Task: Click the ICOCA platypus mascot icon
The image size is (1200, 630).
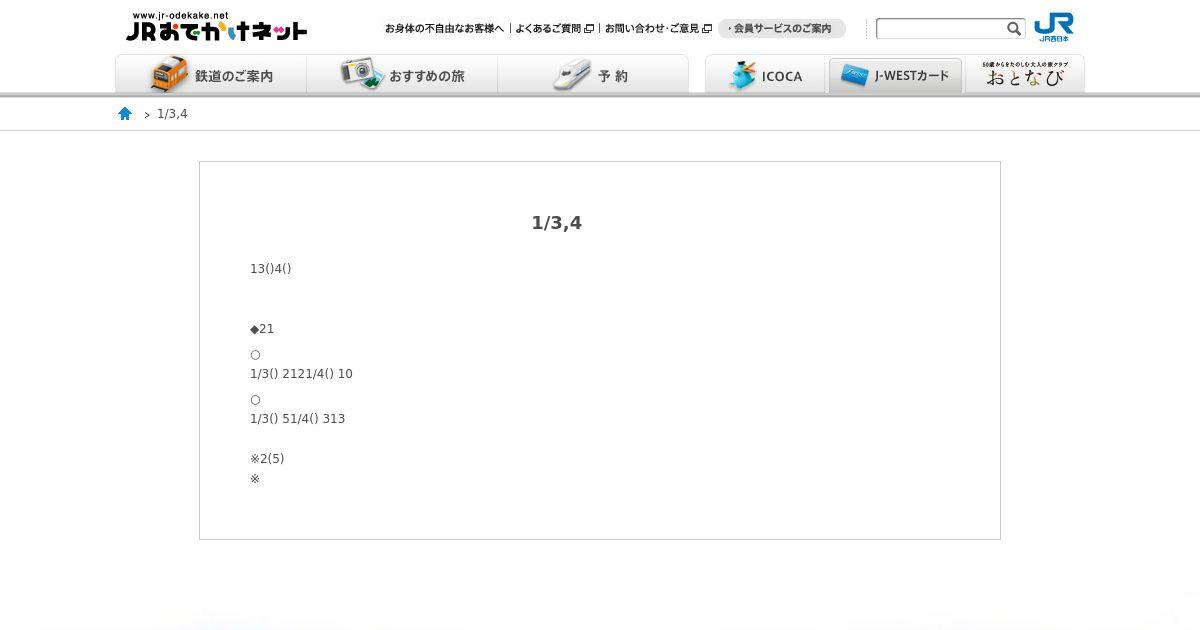Action: click(742, 75)
